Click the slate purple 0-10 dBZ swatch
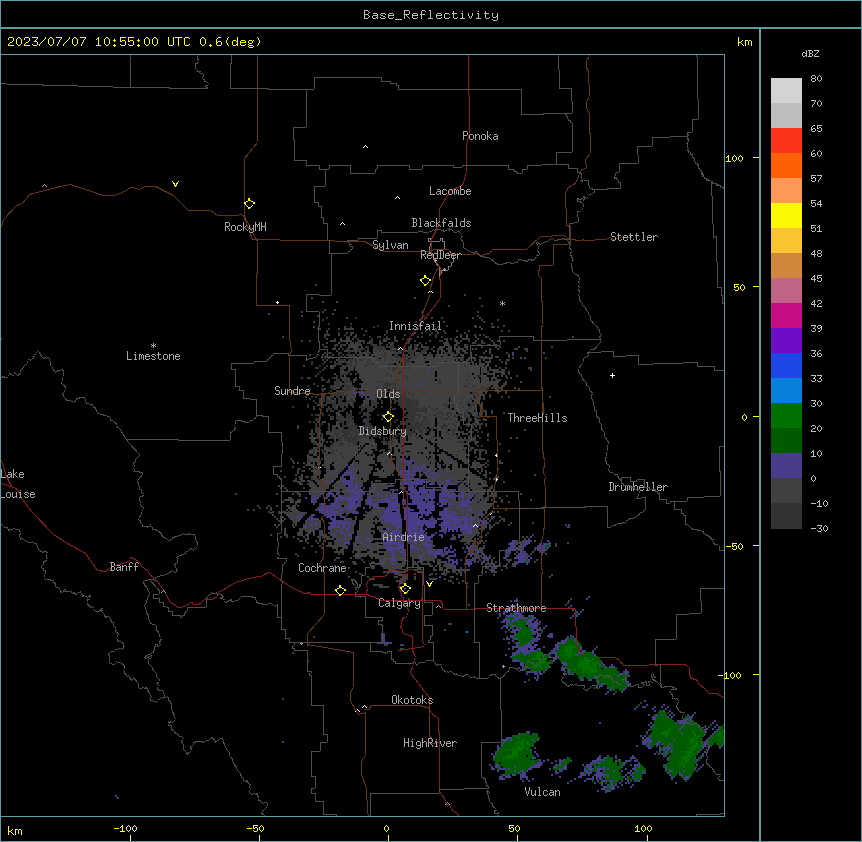The image size is (862, 842). point(786,466)
